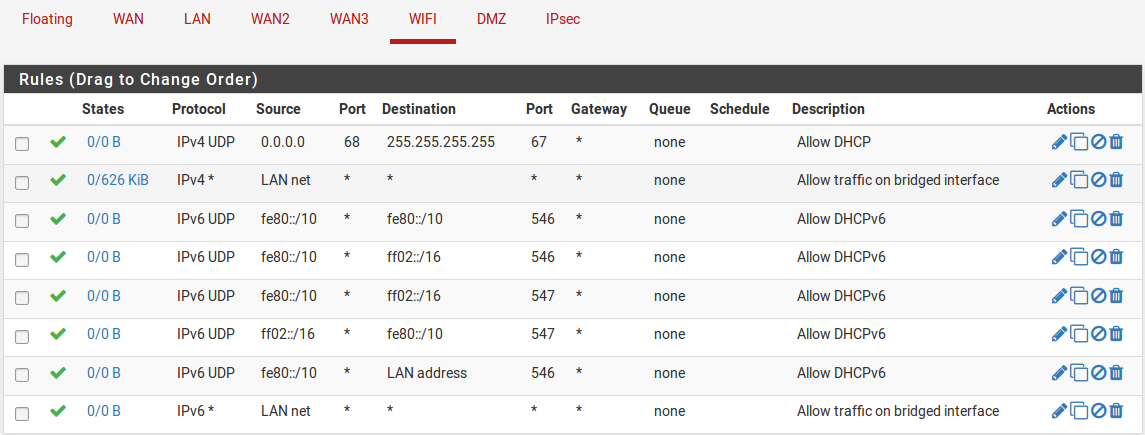Click 0/0 B states link for Allow DHCP
The width and height of the screenshot is (1145, 435).
tap(104, 142)
